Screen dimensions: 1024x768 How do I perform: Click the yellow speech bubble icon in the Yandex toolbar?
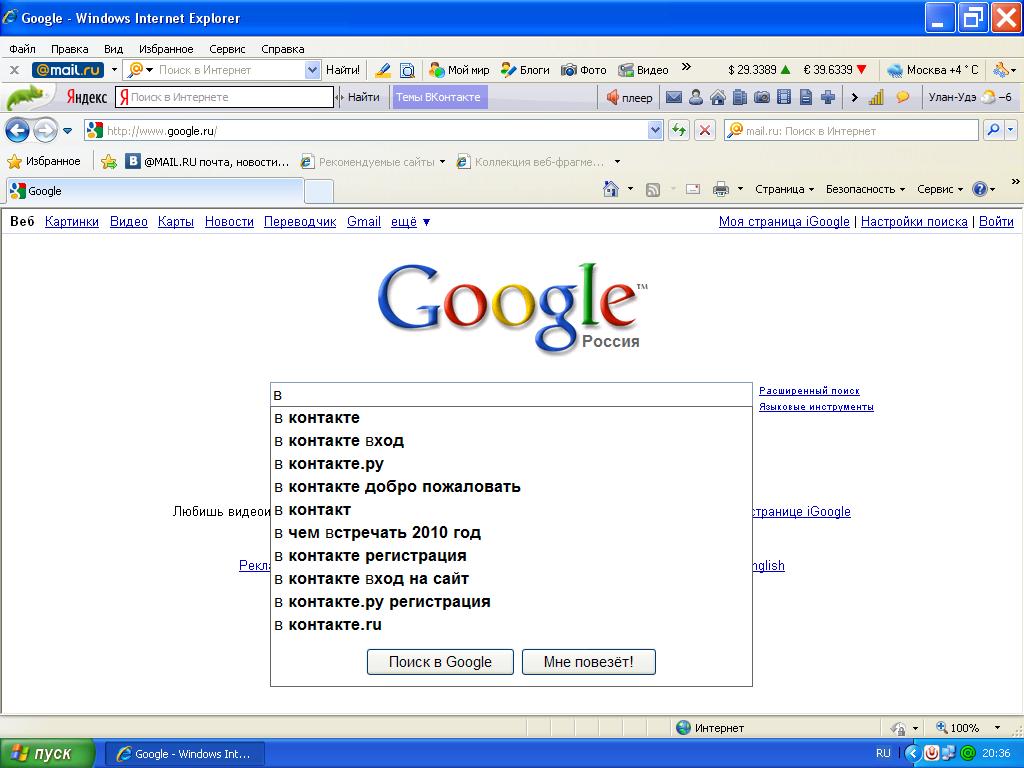903,97
